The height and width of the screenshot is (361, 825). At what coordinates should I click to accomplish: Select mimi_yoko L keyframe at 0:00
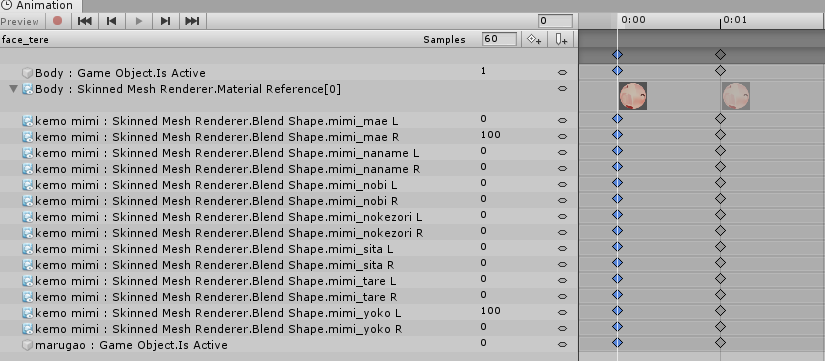tap(617, 310)
